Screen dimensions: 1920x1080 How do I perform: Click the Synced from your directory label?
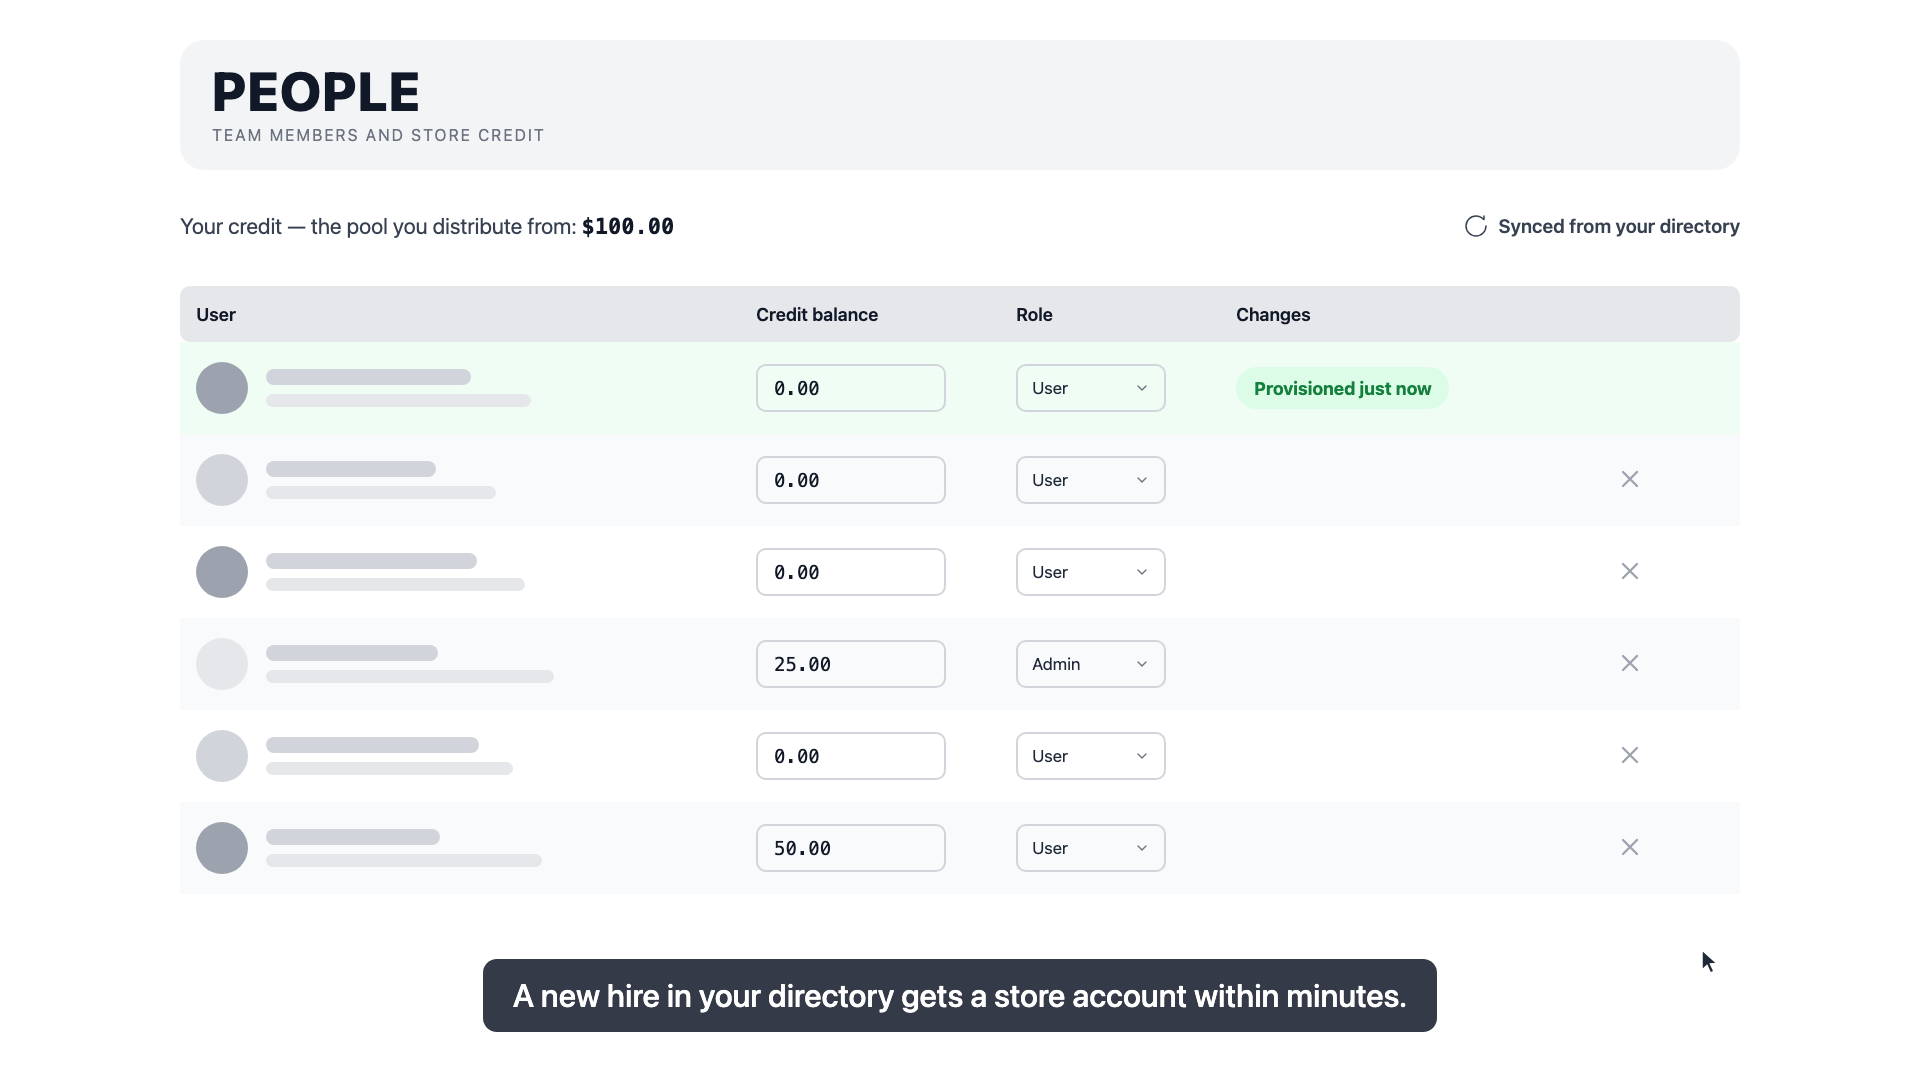pos(1618,226)
